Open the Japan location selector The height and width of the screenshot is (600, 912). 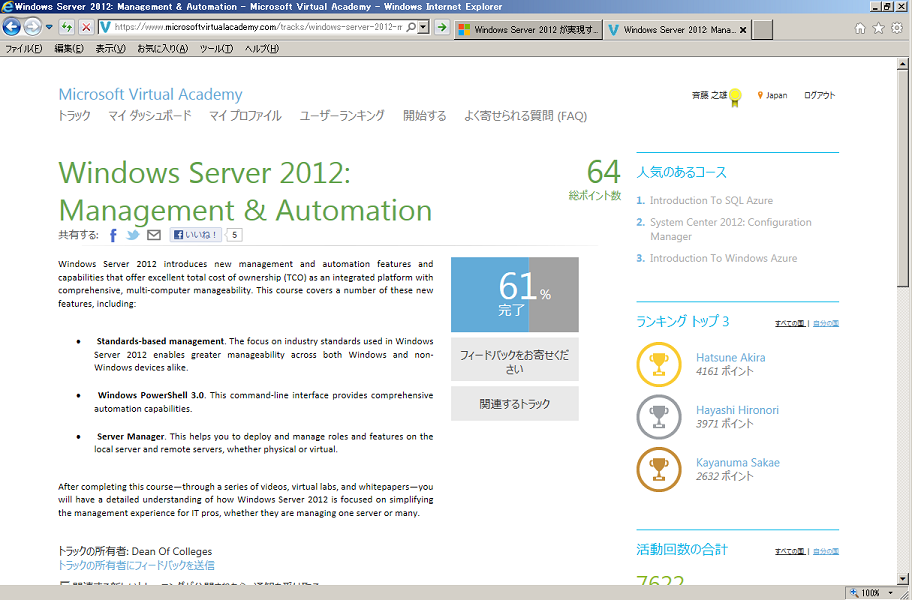coord(772,96)
